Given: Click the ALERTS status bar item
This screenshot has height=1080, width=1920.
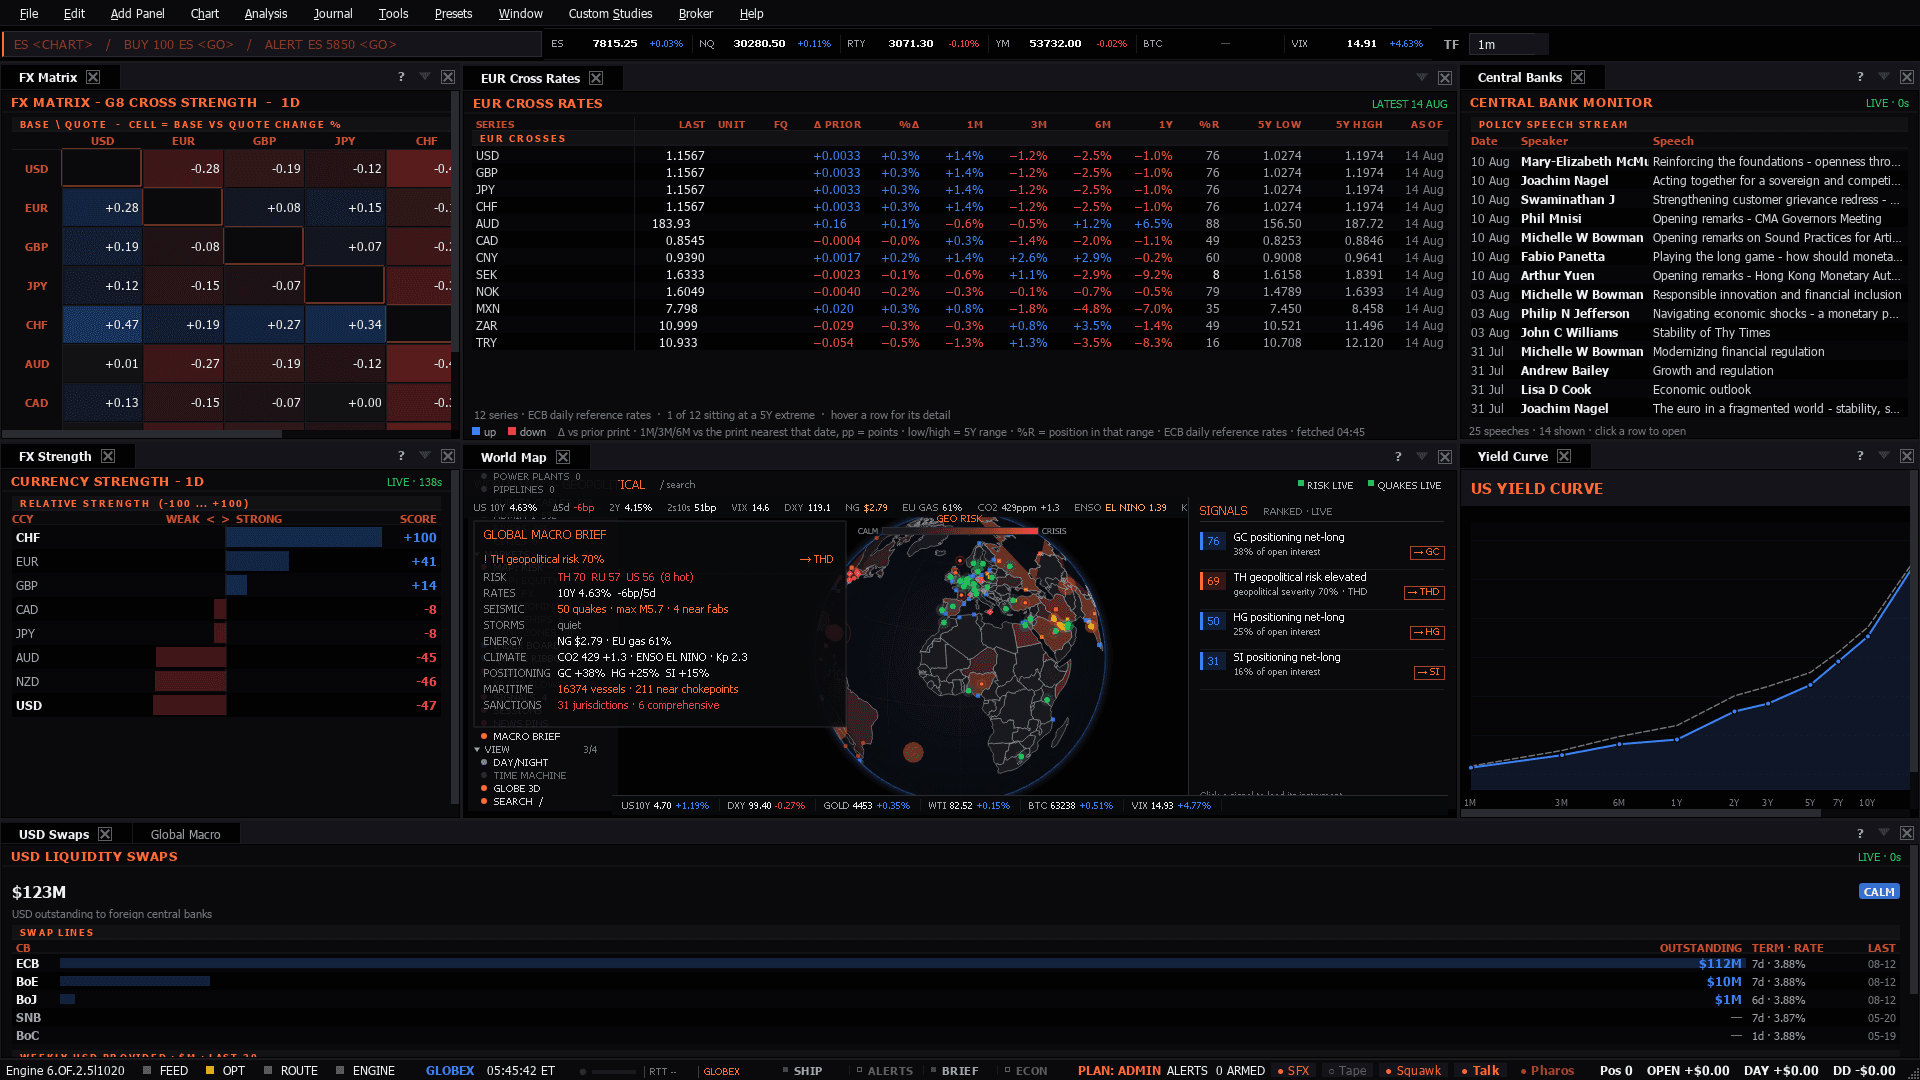Looking at the screenshot, I should click(x=884, y=1070).
